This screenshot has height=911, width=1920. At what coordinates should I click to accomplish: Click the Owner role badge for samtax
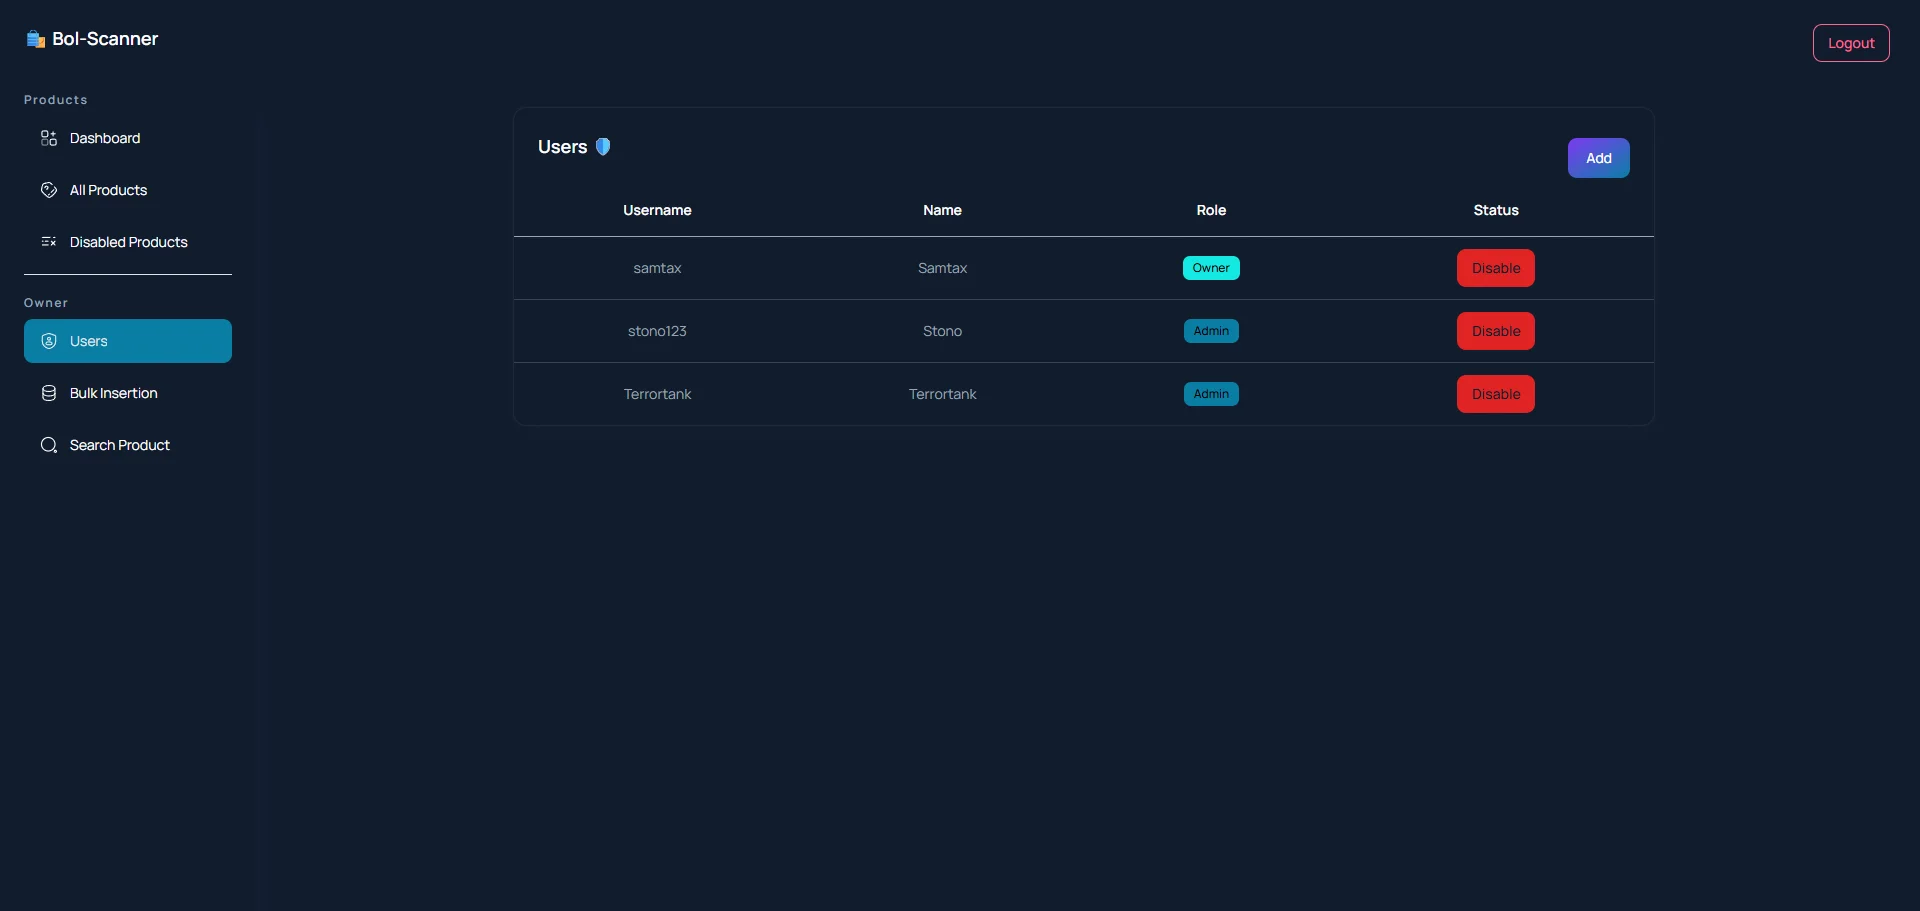(1211, 268)
